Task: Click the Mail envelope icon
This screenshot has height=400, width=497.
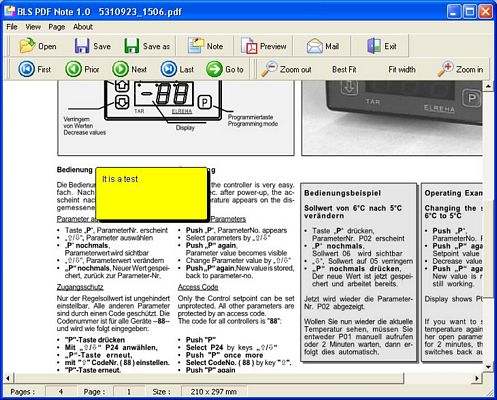Action: tap(314, 46)
